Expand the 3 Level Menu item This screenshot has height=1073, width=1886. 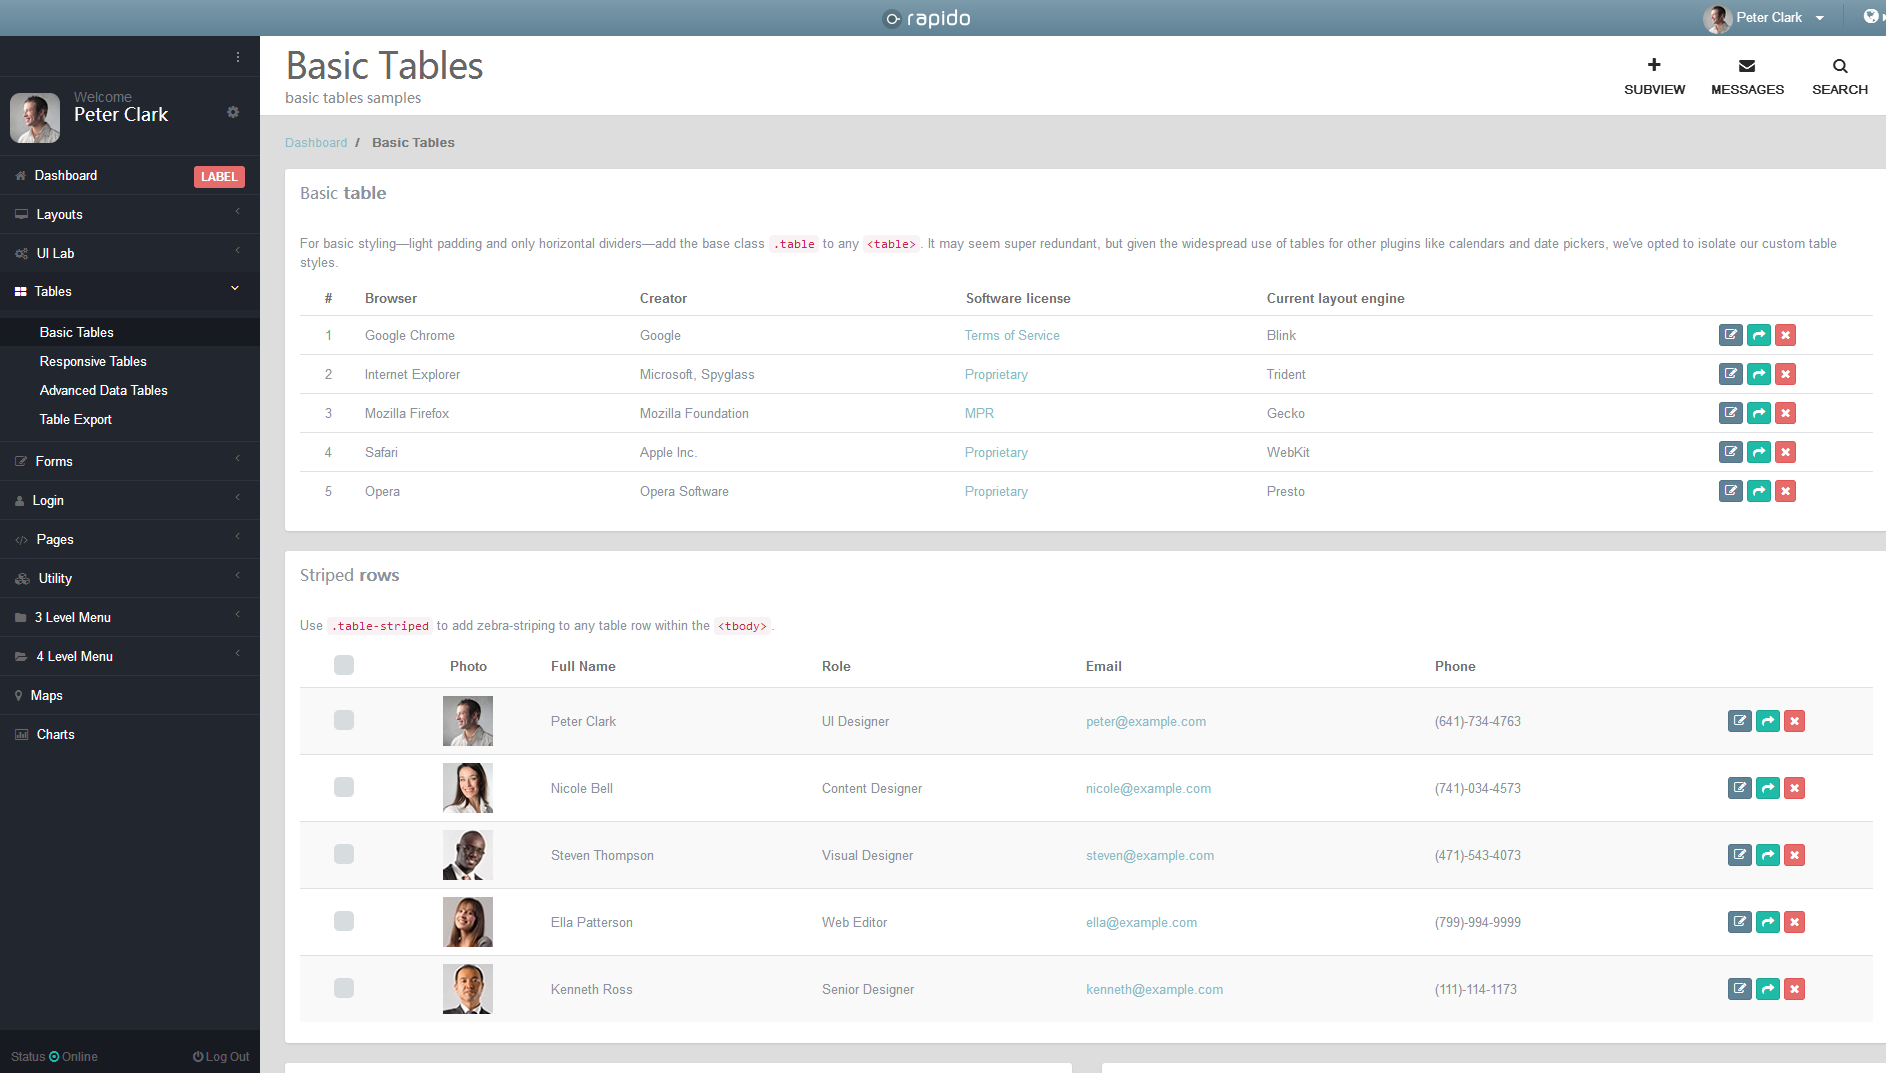pyautogui.click(x=130, y=617)
